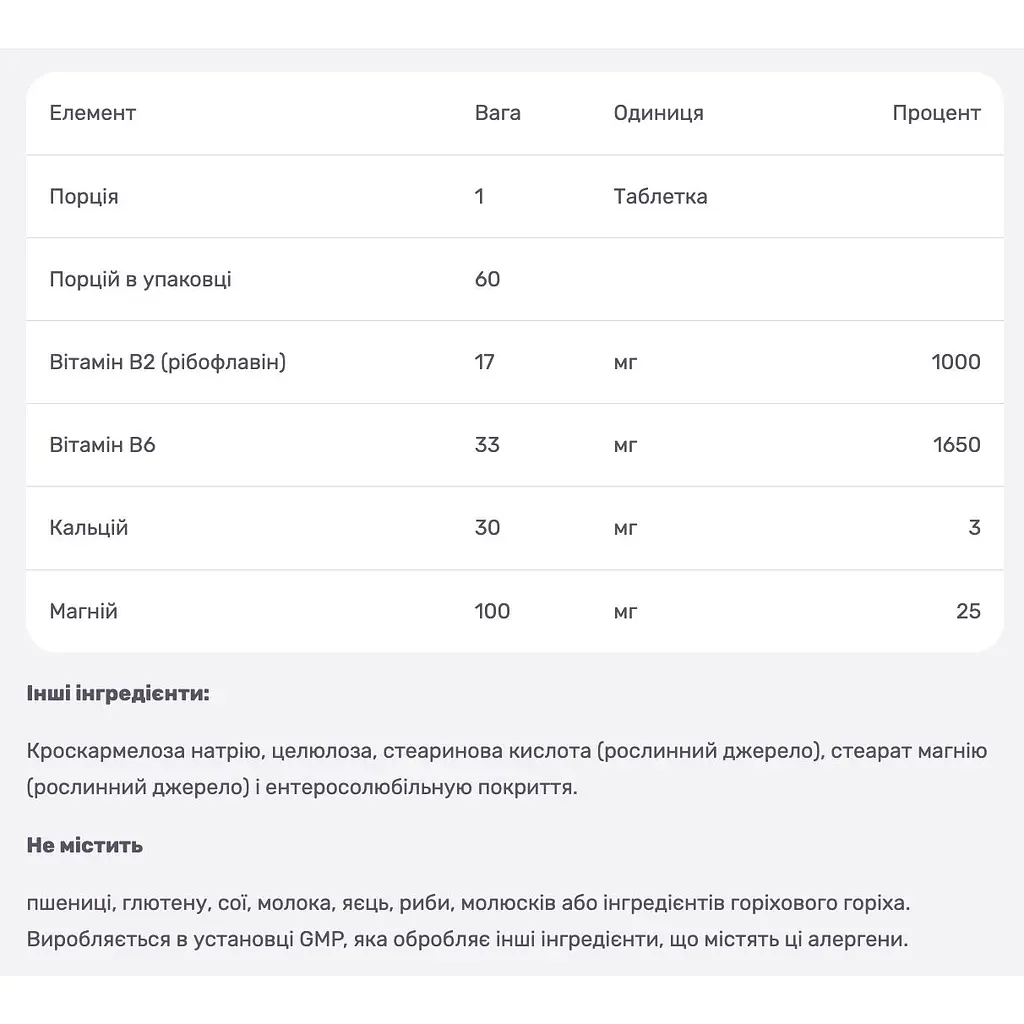Screen dimensions: 1024x1024
Task: Click the Процент column header
Action: tap(936, 114)
